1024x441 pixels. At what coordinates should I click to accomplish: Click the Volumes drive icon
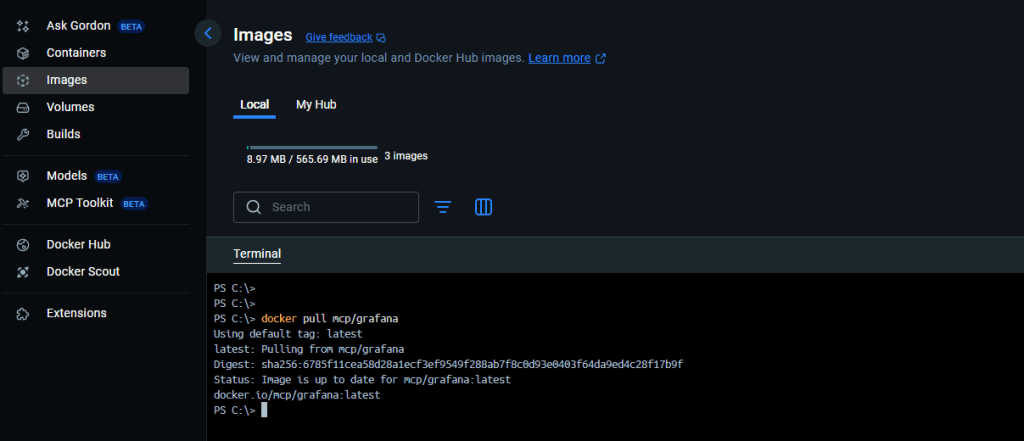click(24, 107)
